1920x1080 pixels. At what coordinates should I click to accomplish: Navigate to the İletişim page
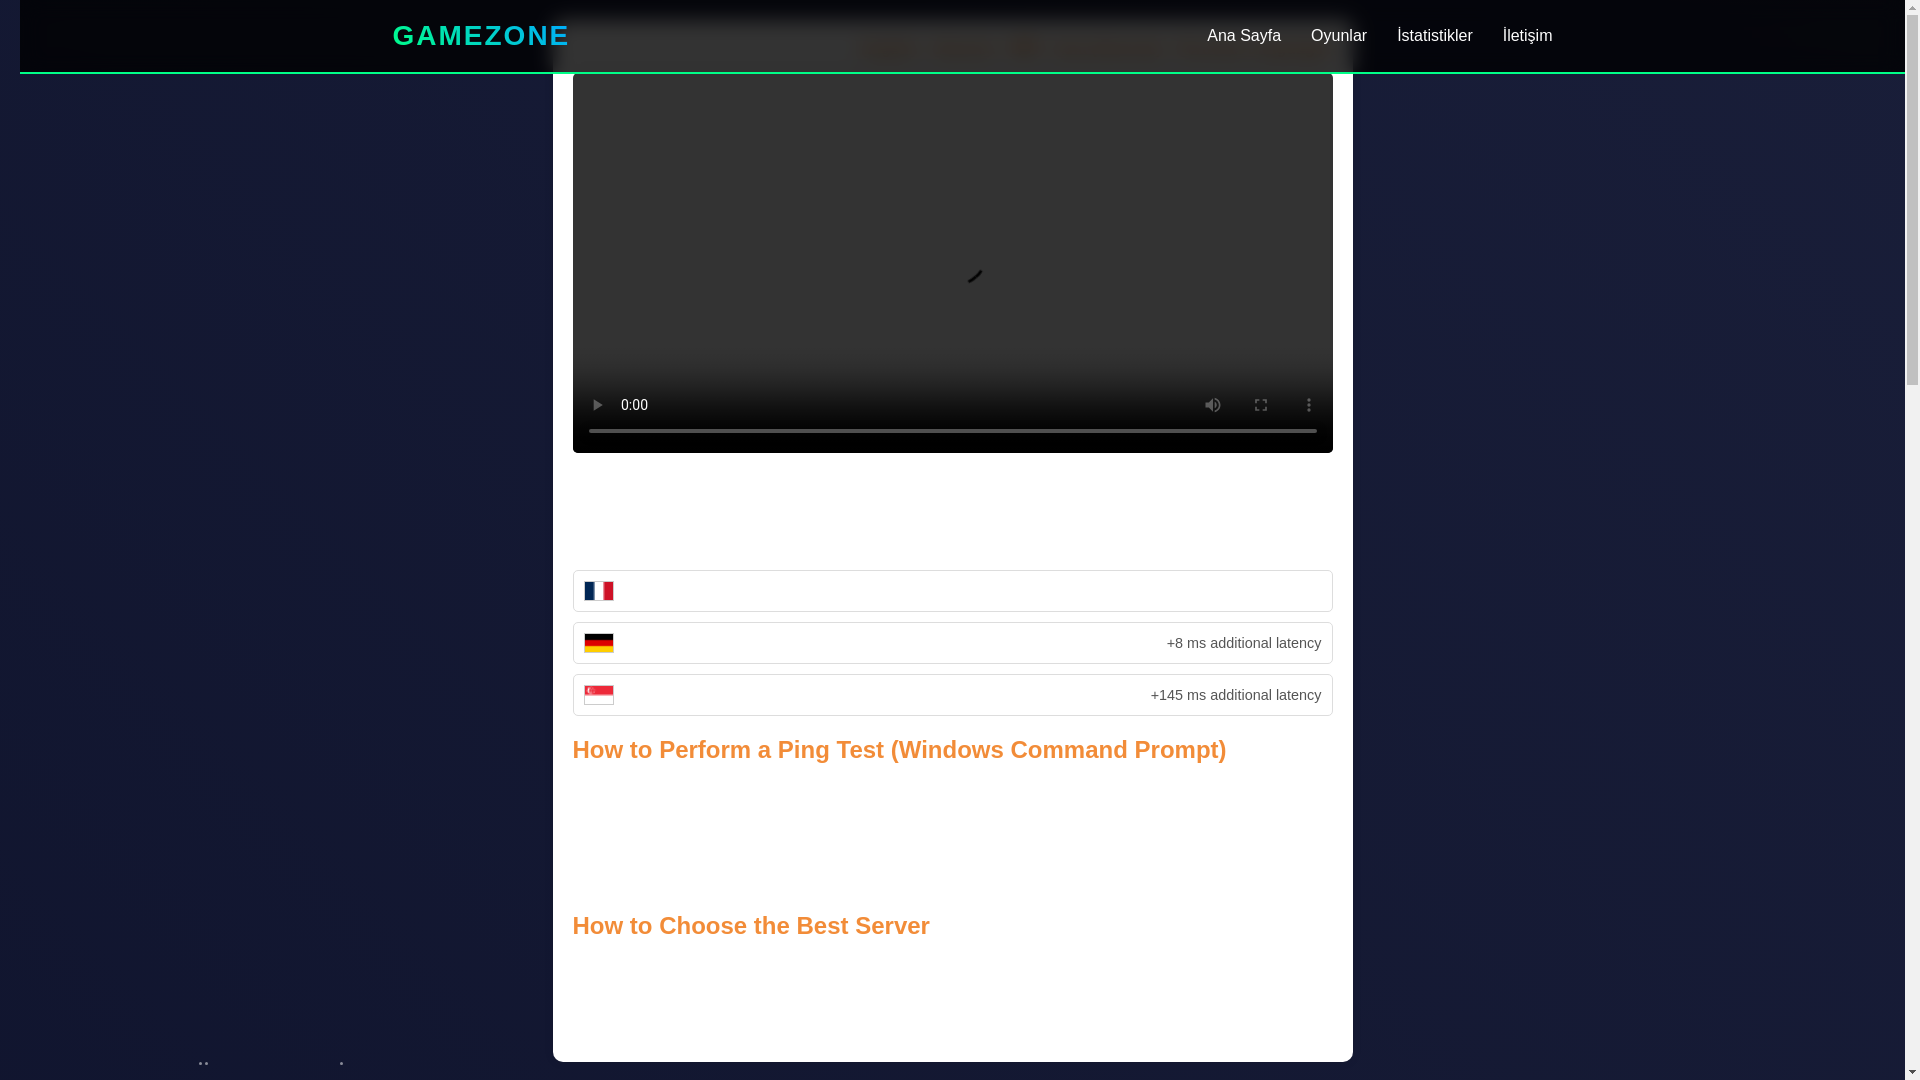[x=1527, y=36]
